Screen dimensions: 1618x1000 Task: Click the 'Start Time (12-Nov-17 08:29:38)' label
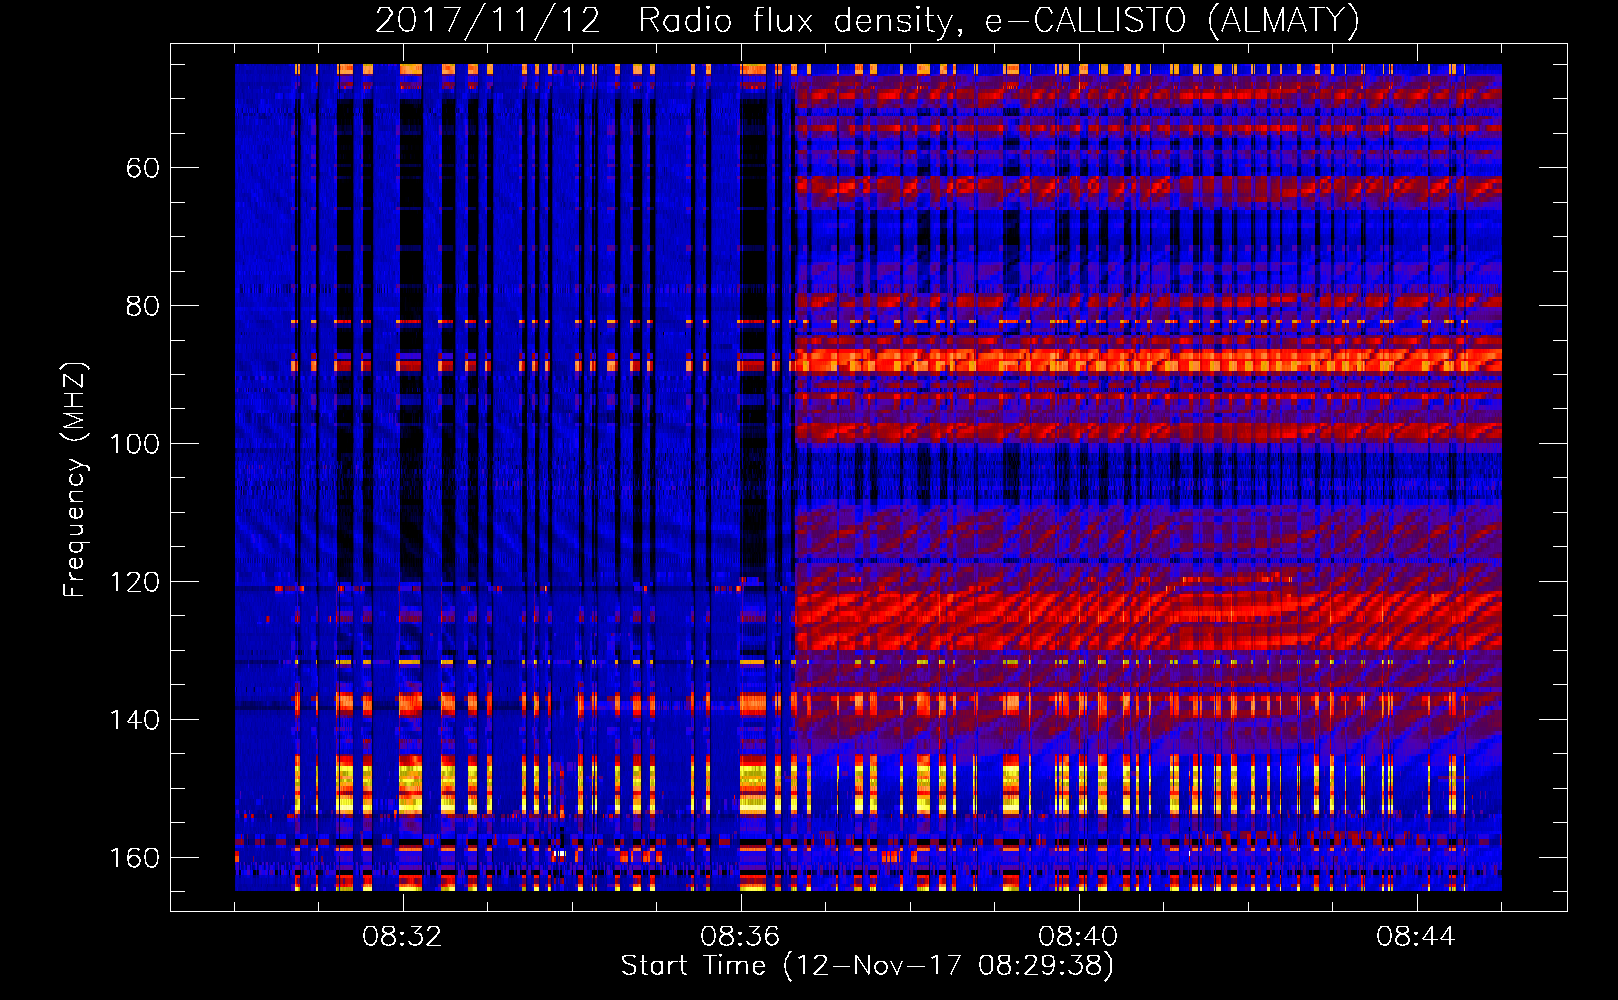click(867, 966)
